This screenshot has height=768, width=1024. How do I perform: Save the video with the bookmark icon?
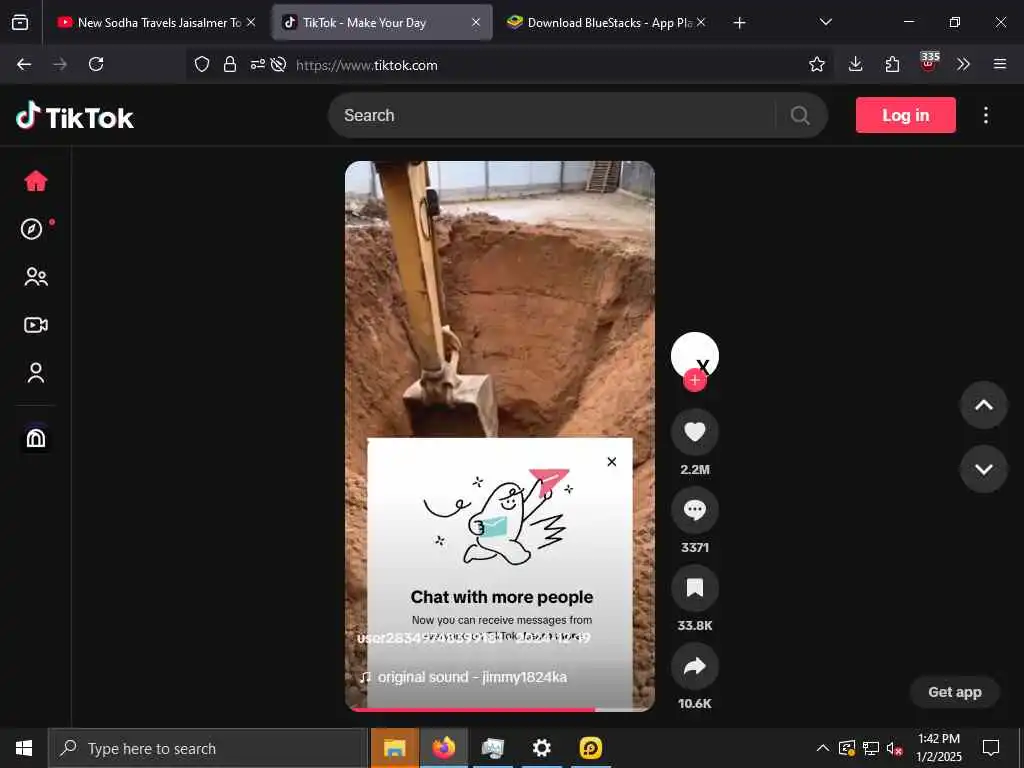[x=695, y=588]
